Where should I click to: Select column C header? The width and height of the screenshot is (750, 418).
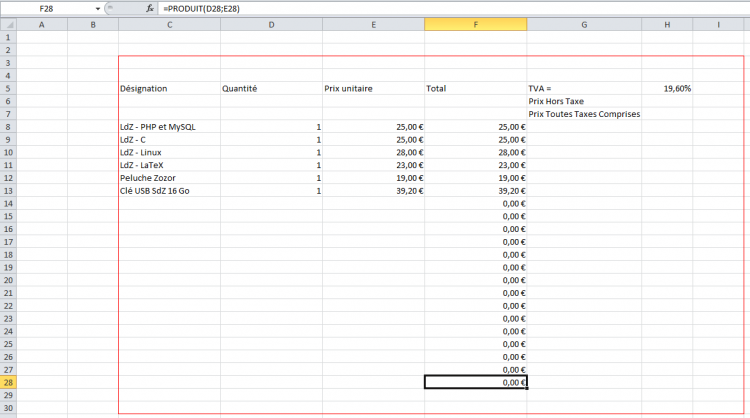(169, 24)
